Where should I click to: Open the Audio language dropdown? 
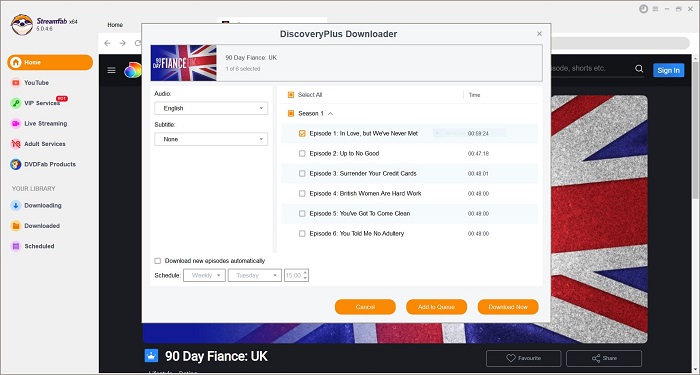(x=211, y=108)
